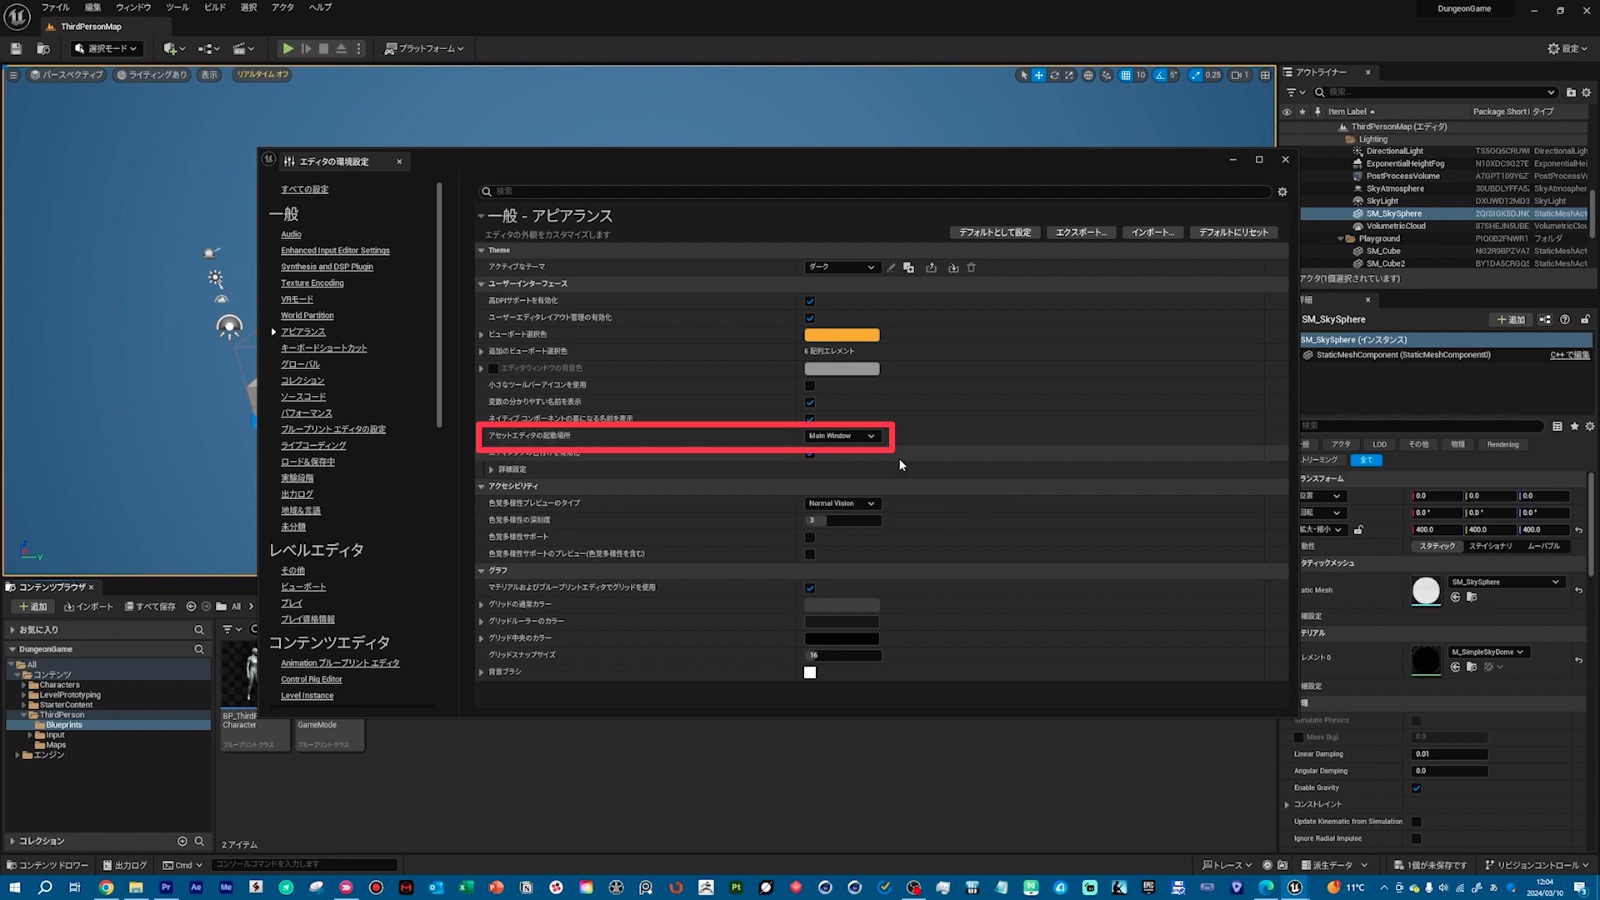Open the active theme dropdown showing ダーク
The height and width of the screenshot is (900, 1600).
[x=842, y=267]
